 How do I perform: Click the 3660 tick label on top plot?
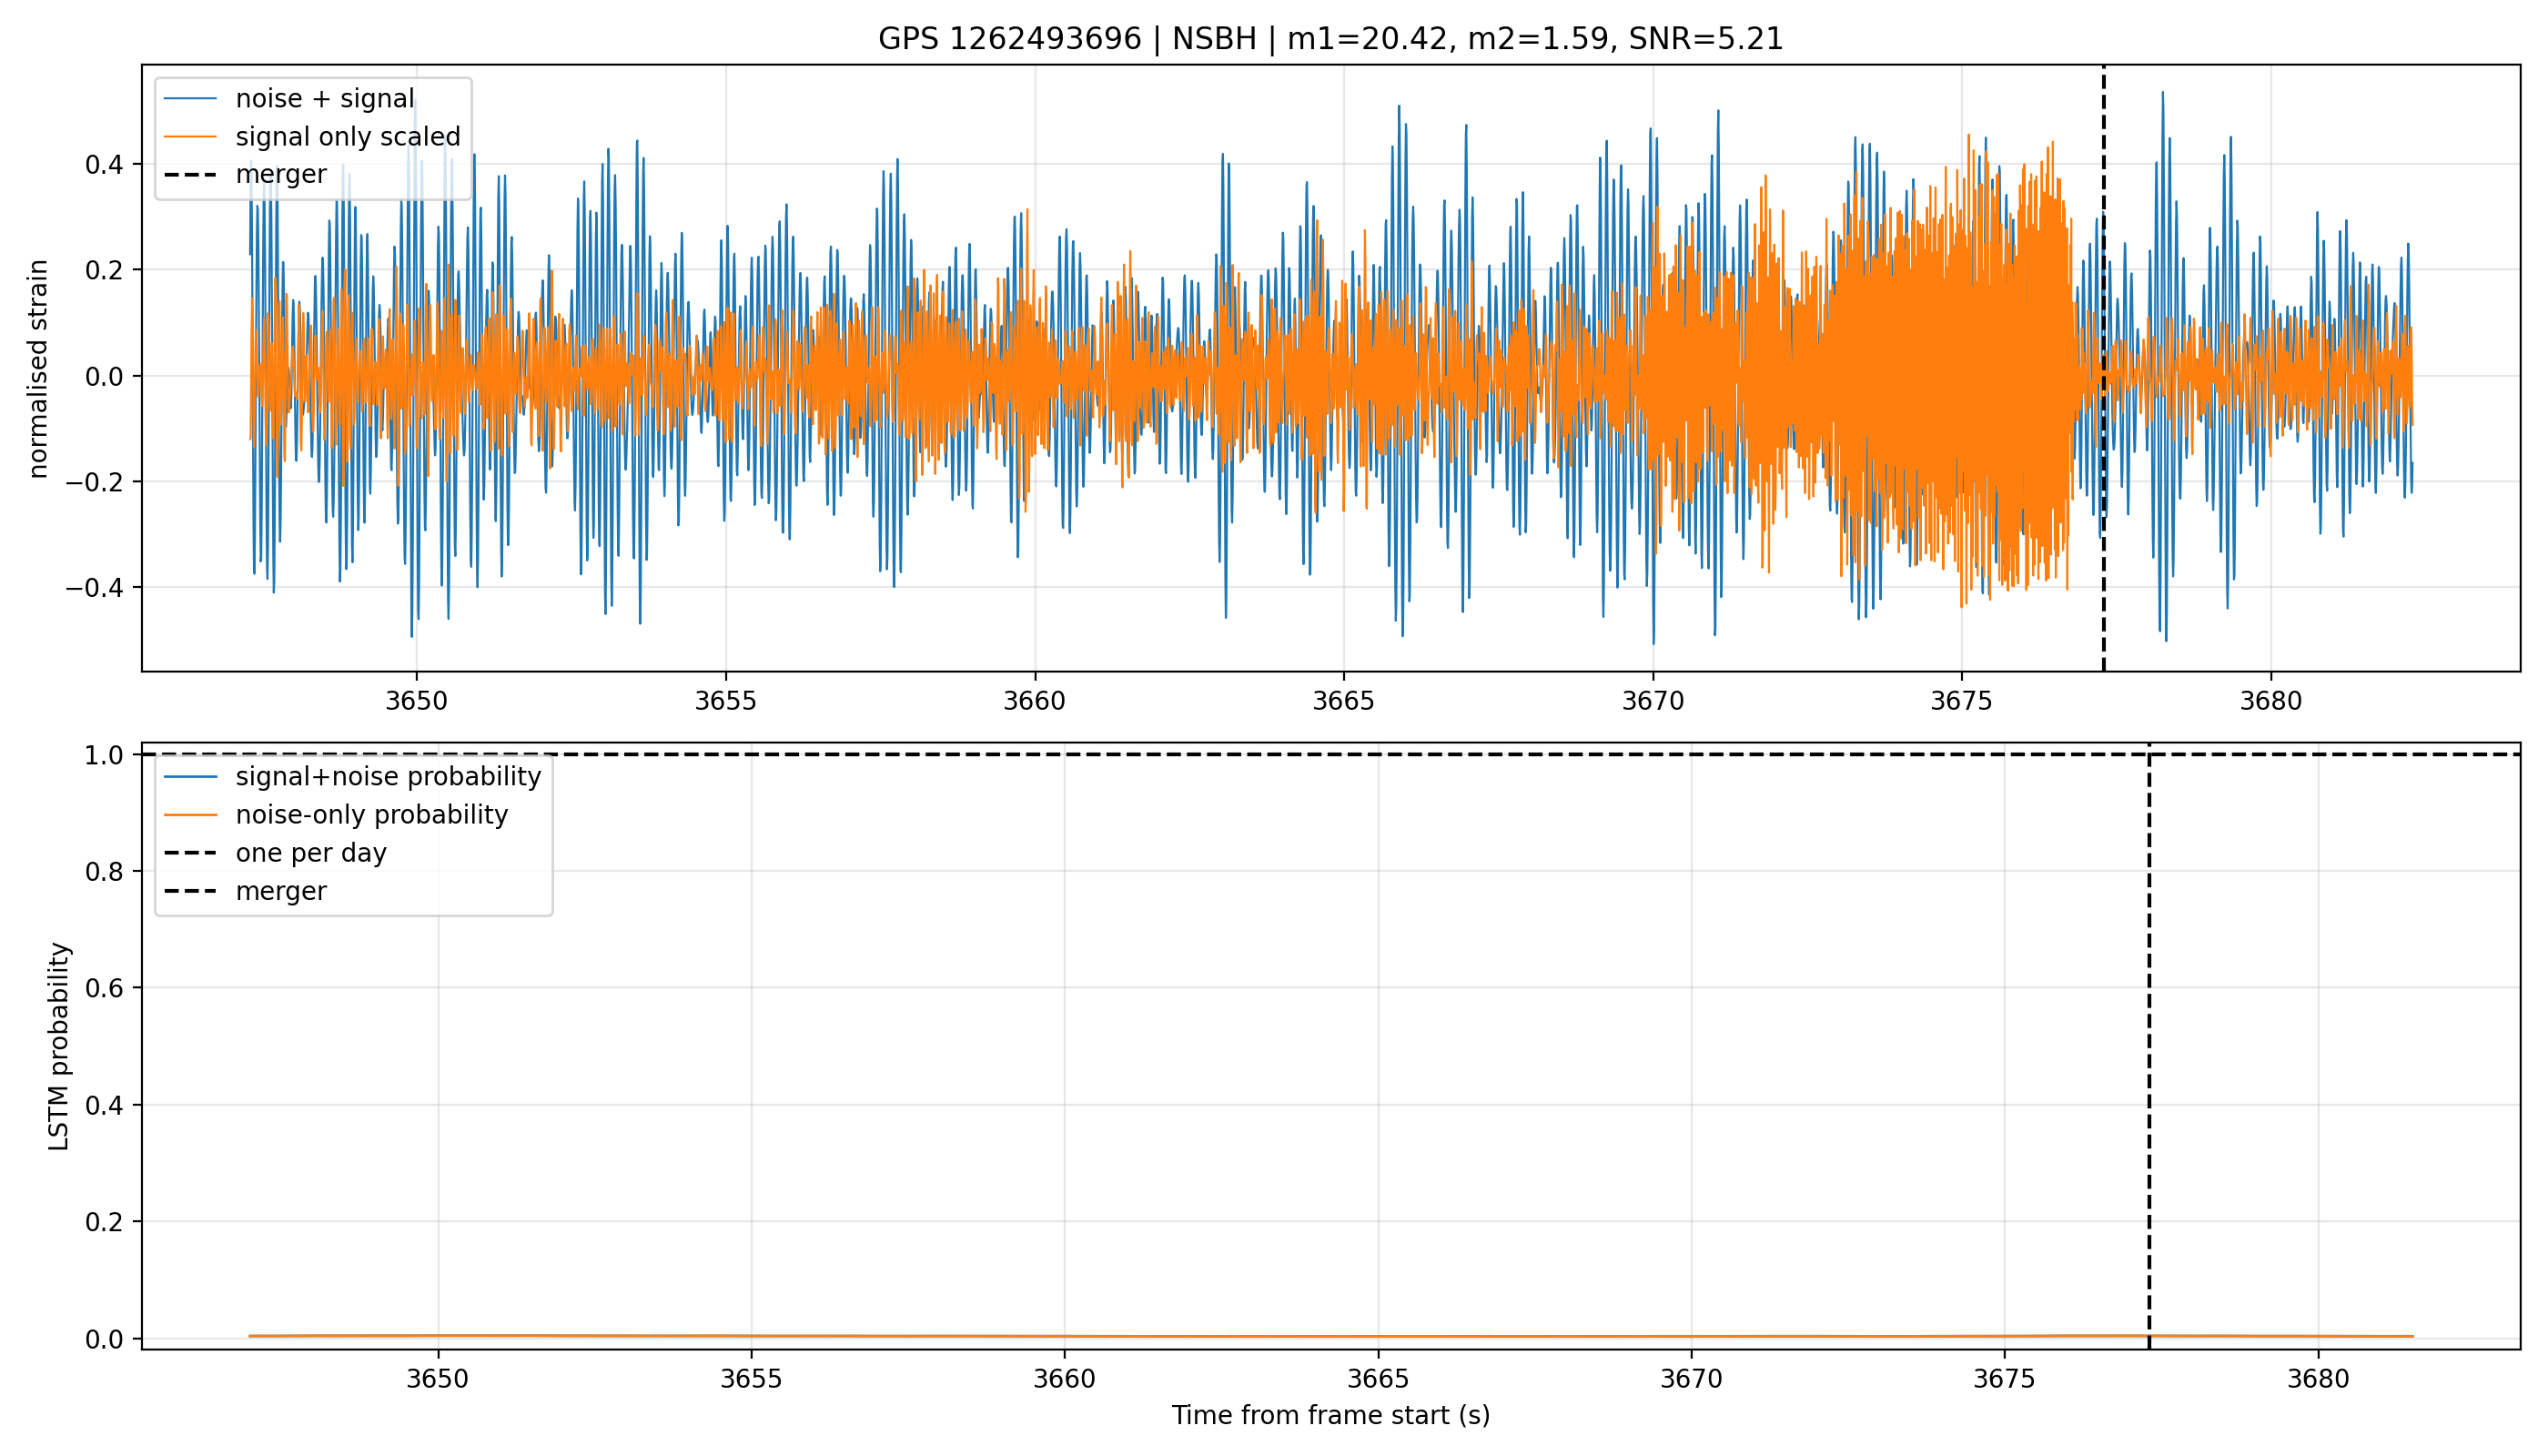tap(1034, 701)
